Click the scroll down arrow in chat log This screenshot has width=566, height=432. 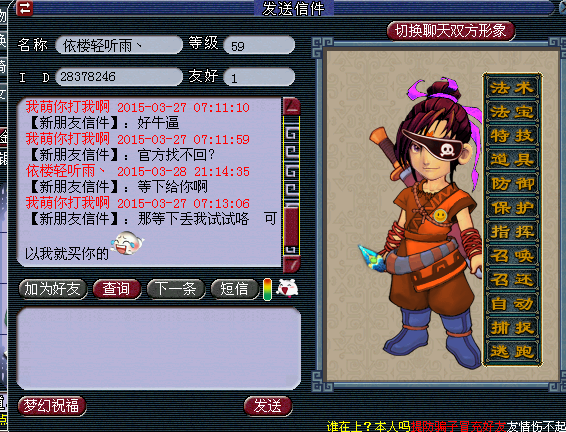click(x=292, y=265)
